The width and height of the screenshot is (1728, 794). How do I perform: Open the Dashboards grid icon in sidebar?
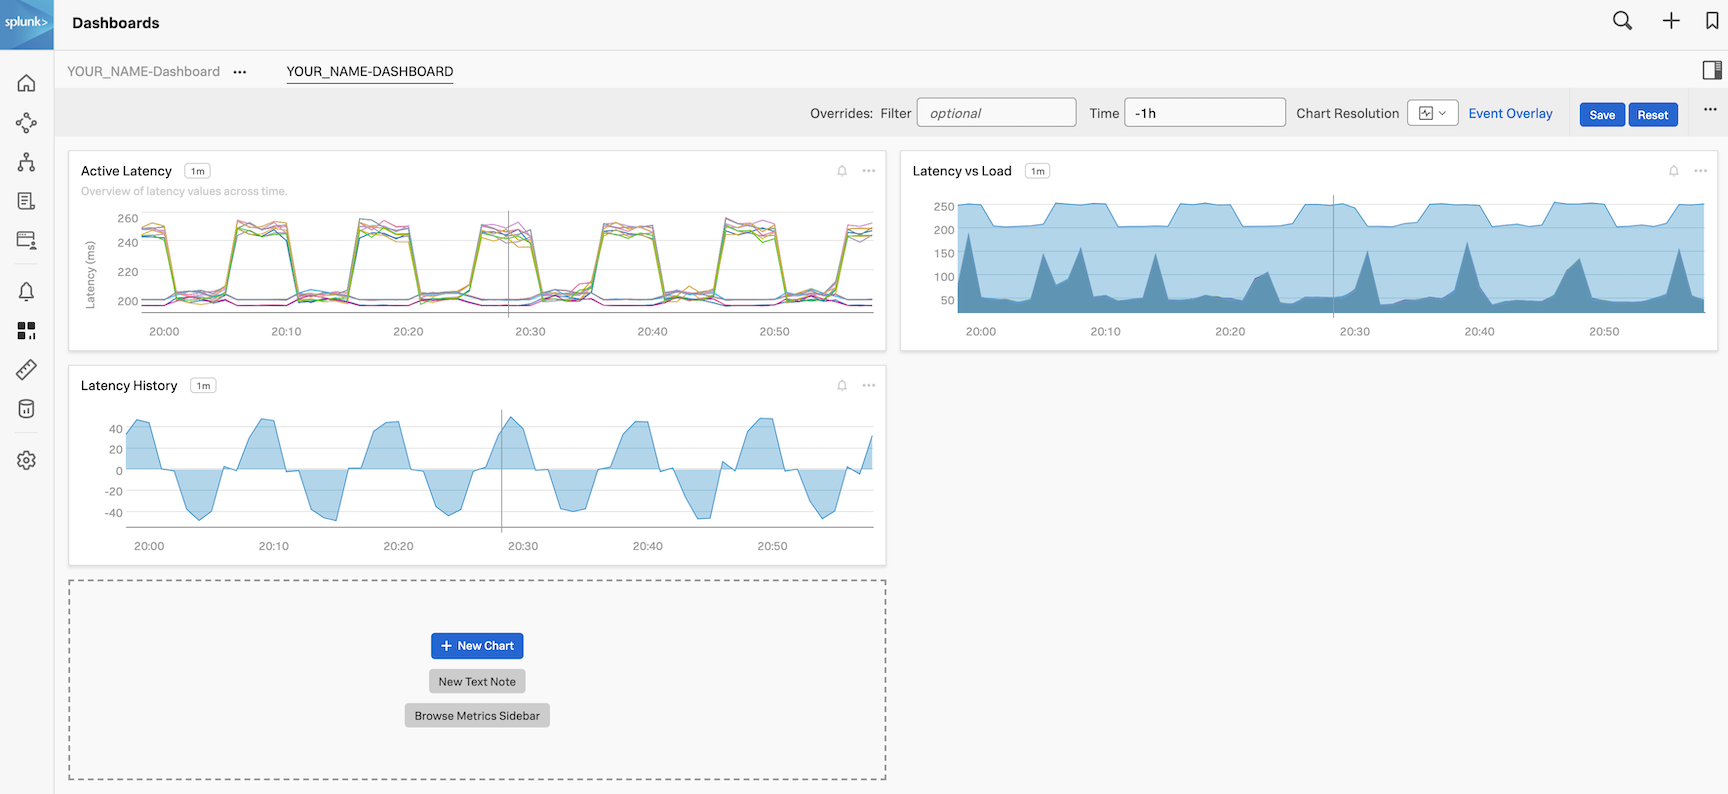pyautogui.click(x=26, y=331)
